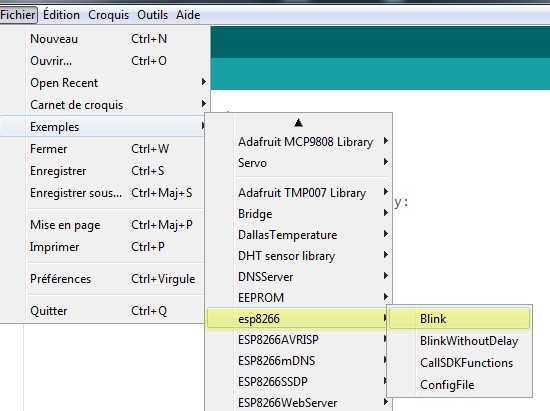Viewport: 550px width, 411px height.
Task: Open the CallSDKFunctions example
Action: click(x=460, y=363)
